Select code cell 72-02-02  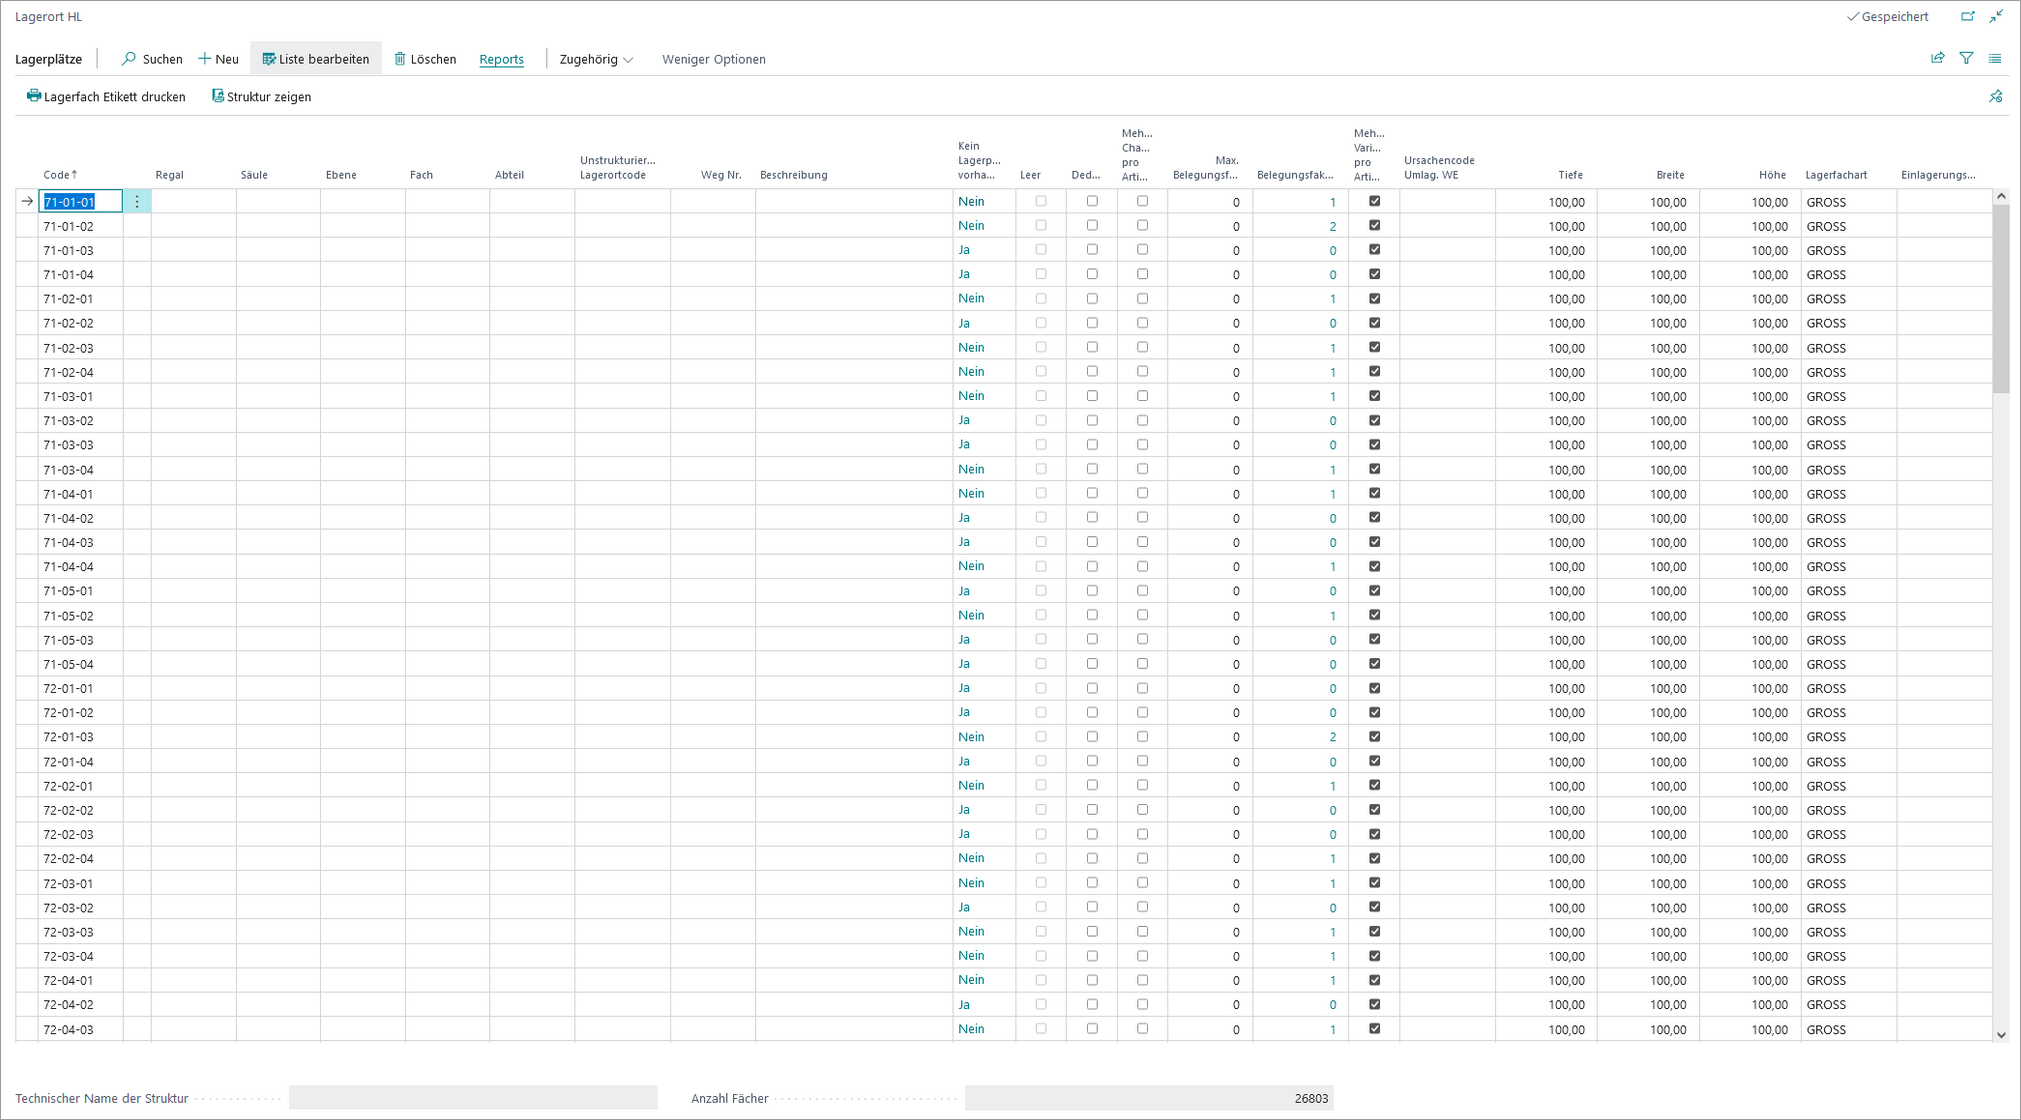pyautogui.click(x=80, y=810)
